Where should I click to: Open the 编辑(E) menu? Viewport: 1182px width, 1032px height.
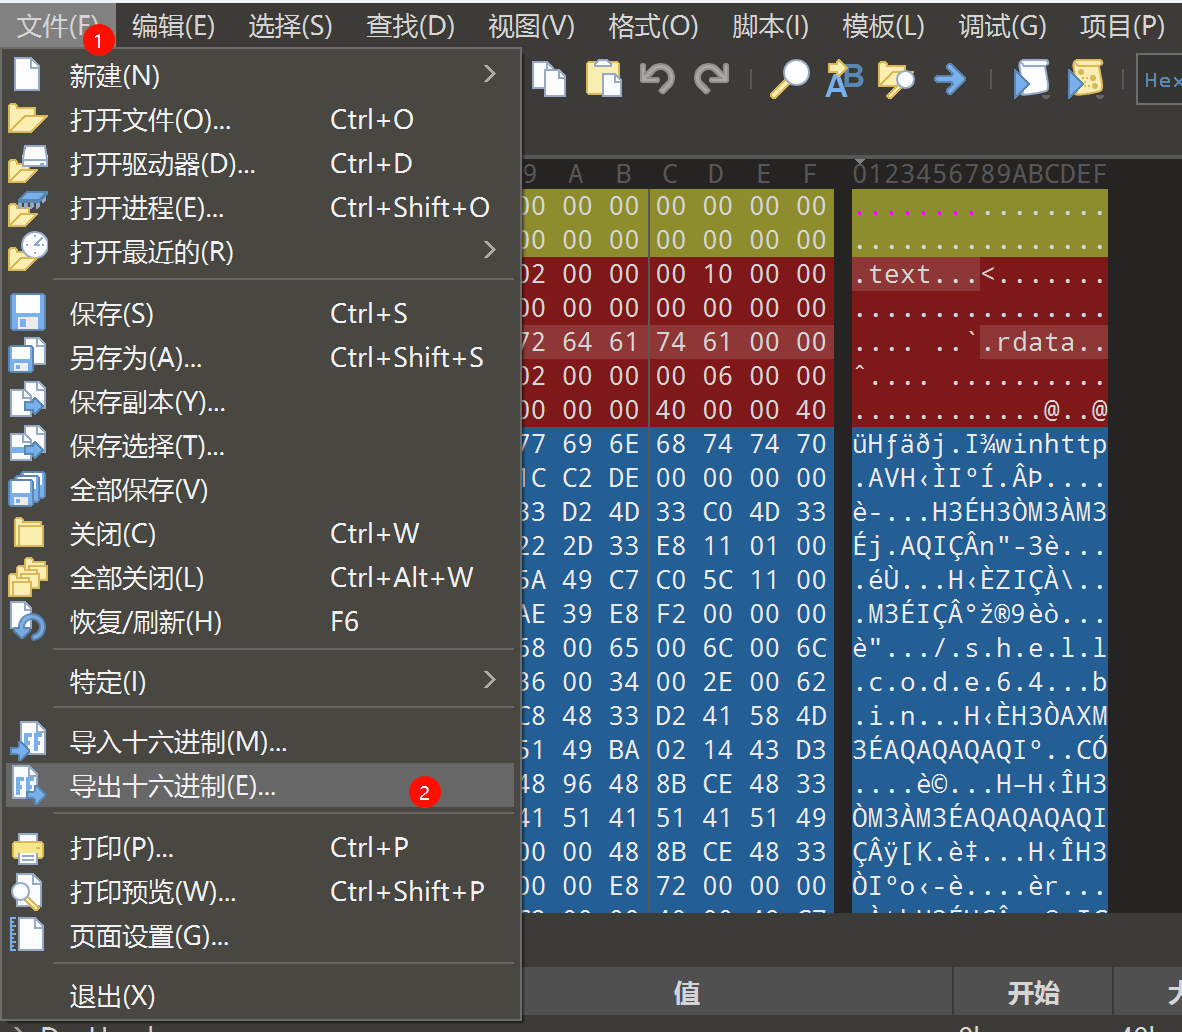click(x=173, y=26)
